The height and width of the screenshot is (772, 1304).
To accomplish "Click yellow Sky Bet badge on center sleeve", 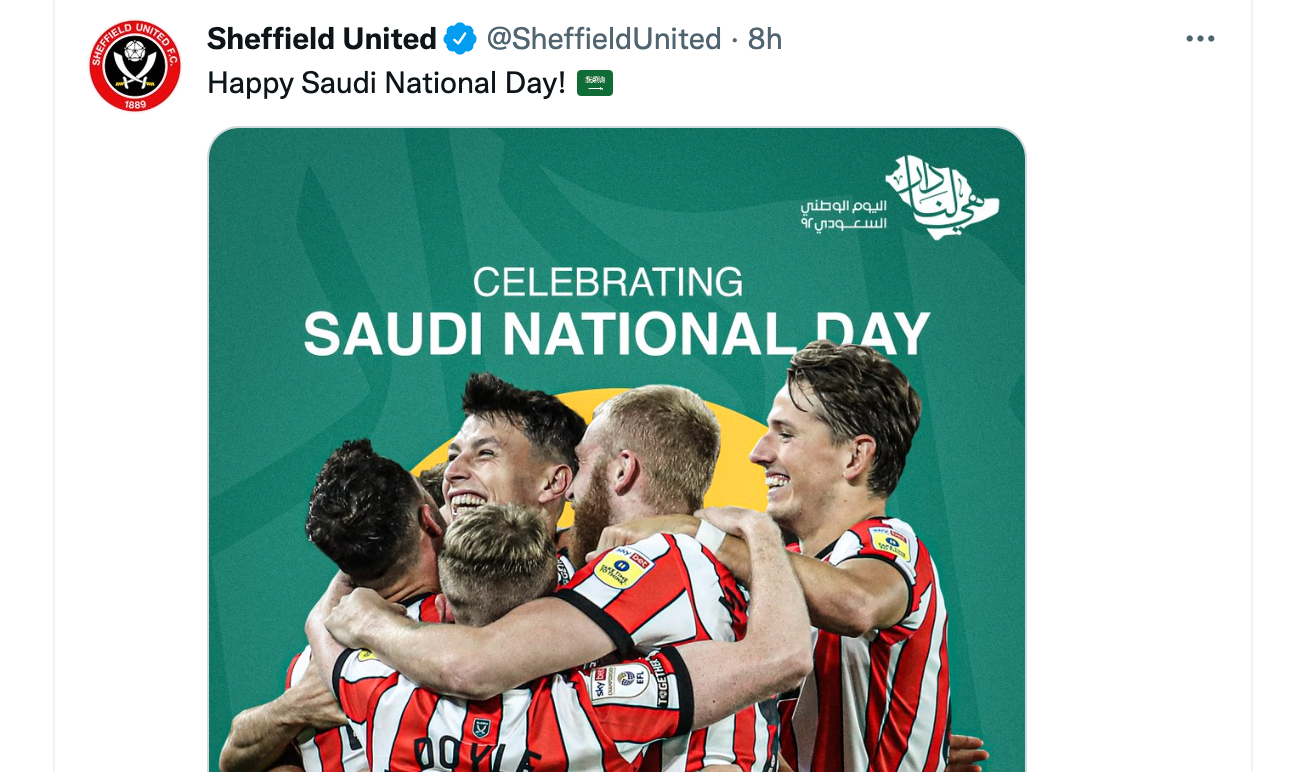I will (623, 567).
